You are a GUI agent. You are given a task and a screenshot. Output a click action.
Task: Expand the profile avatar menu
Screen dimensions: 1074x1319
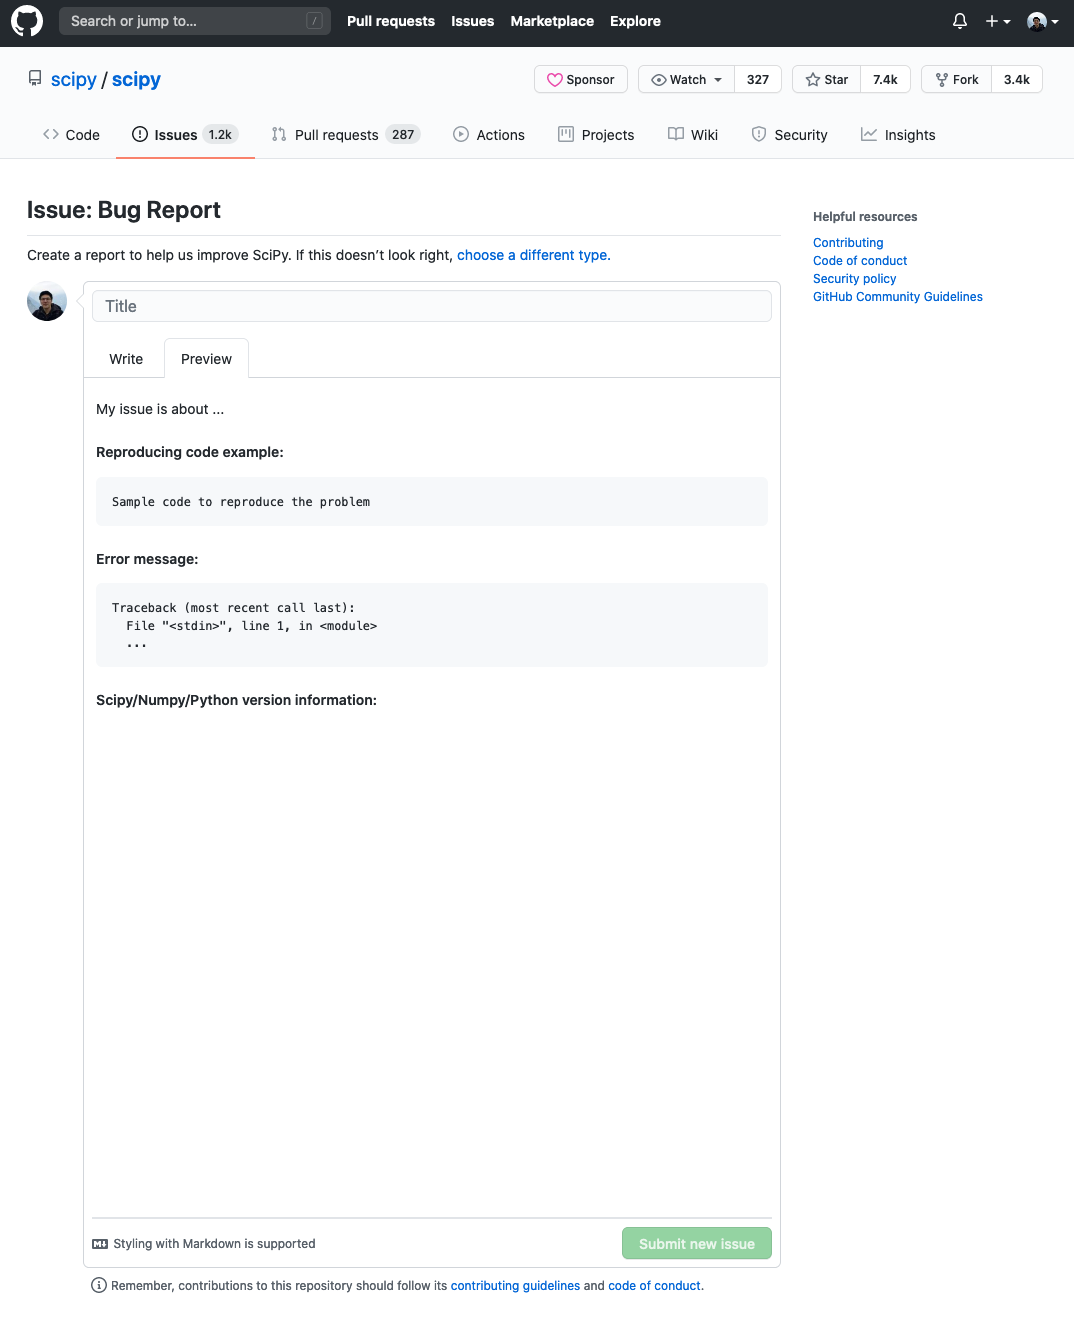pos(1042,21)
